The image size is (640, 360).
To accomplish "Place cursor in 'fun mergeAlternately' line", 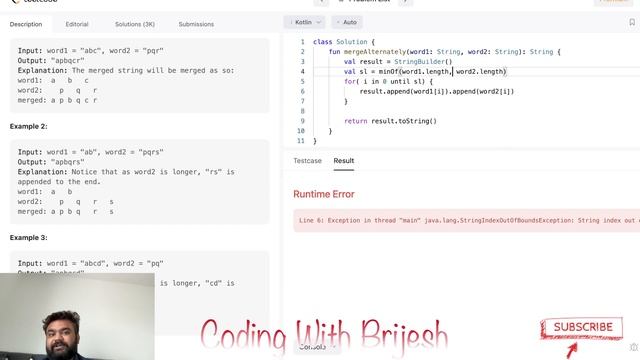I will coord(444,52).
